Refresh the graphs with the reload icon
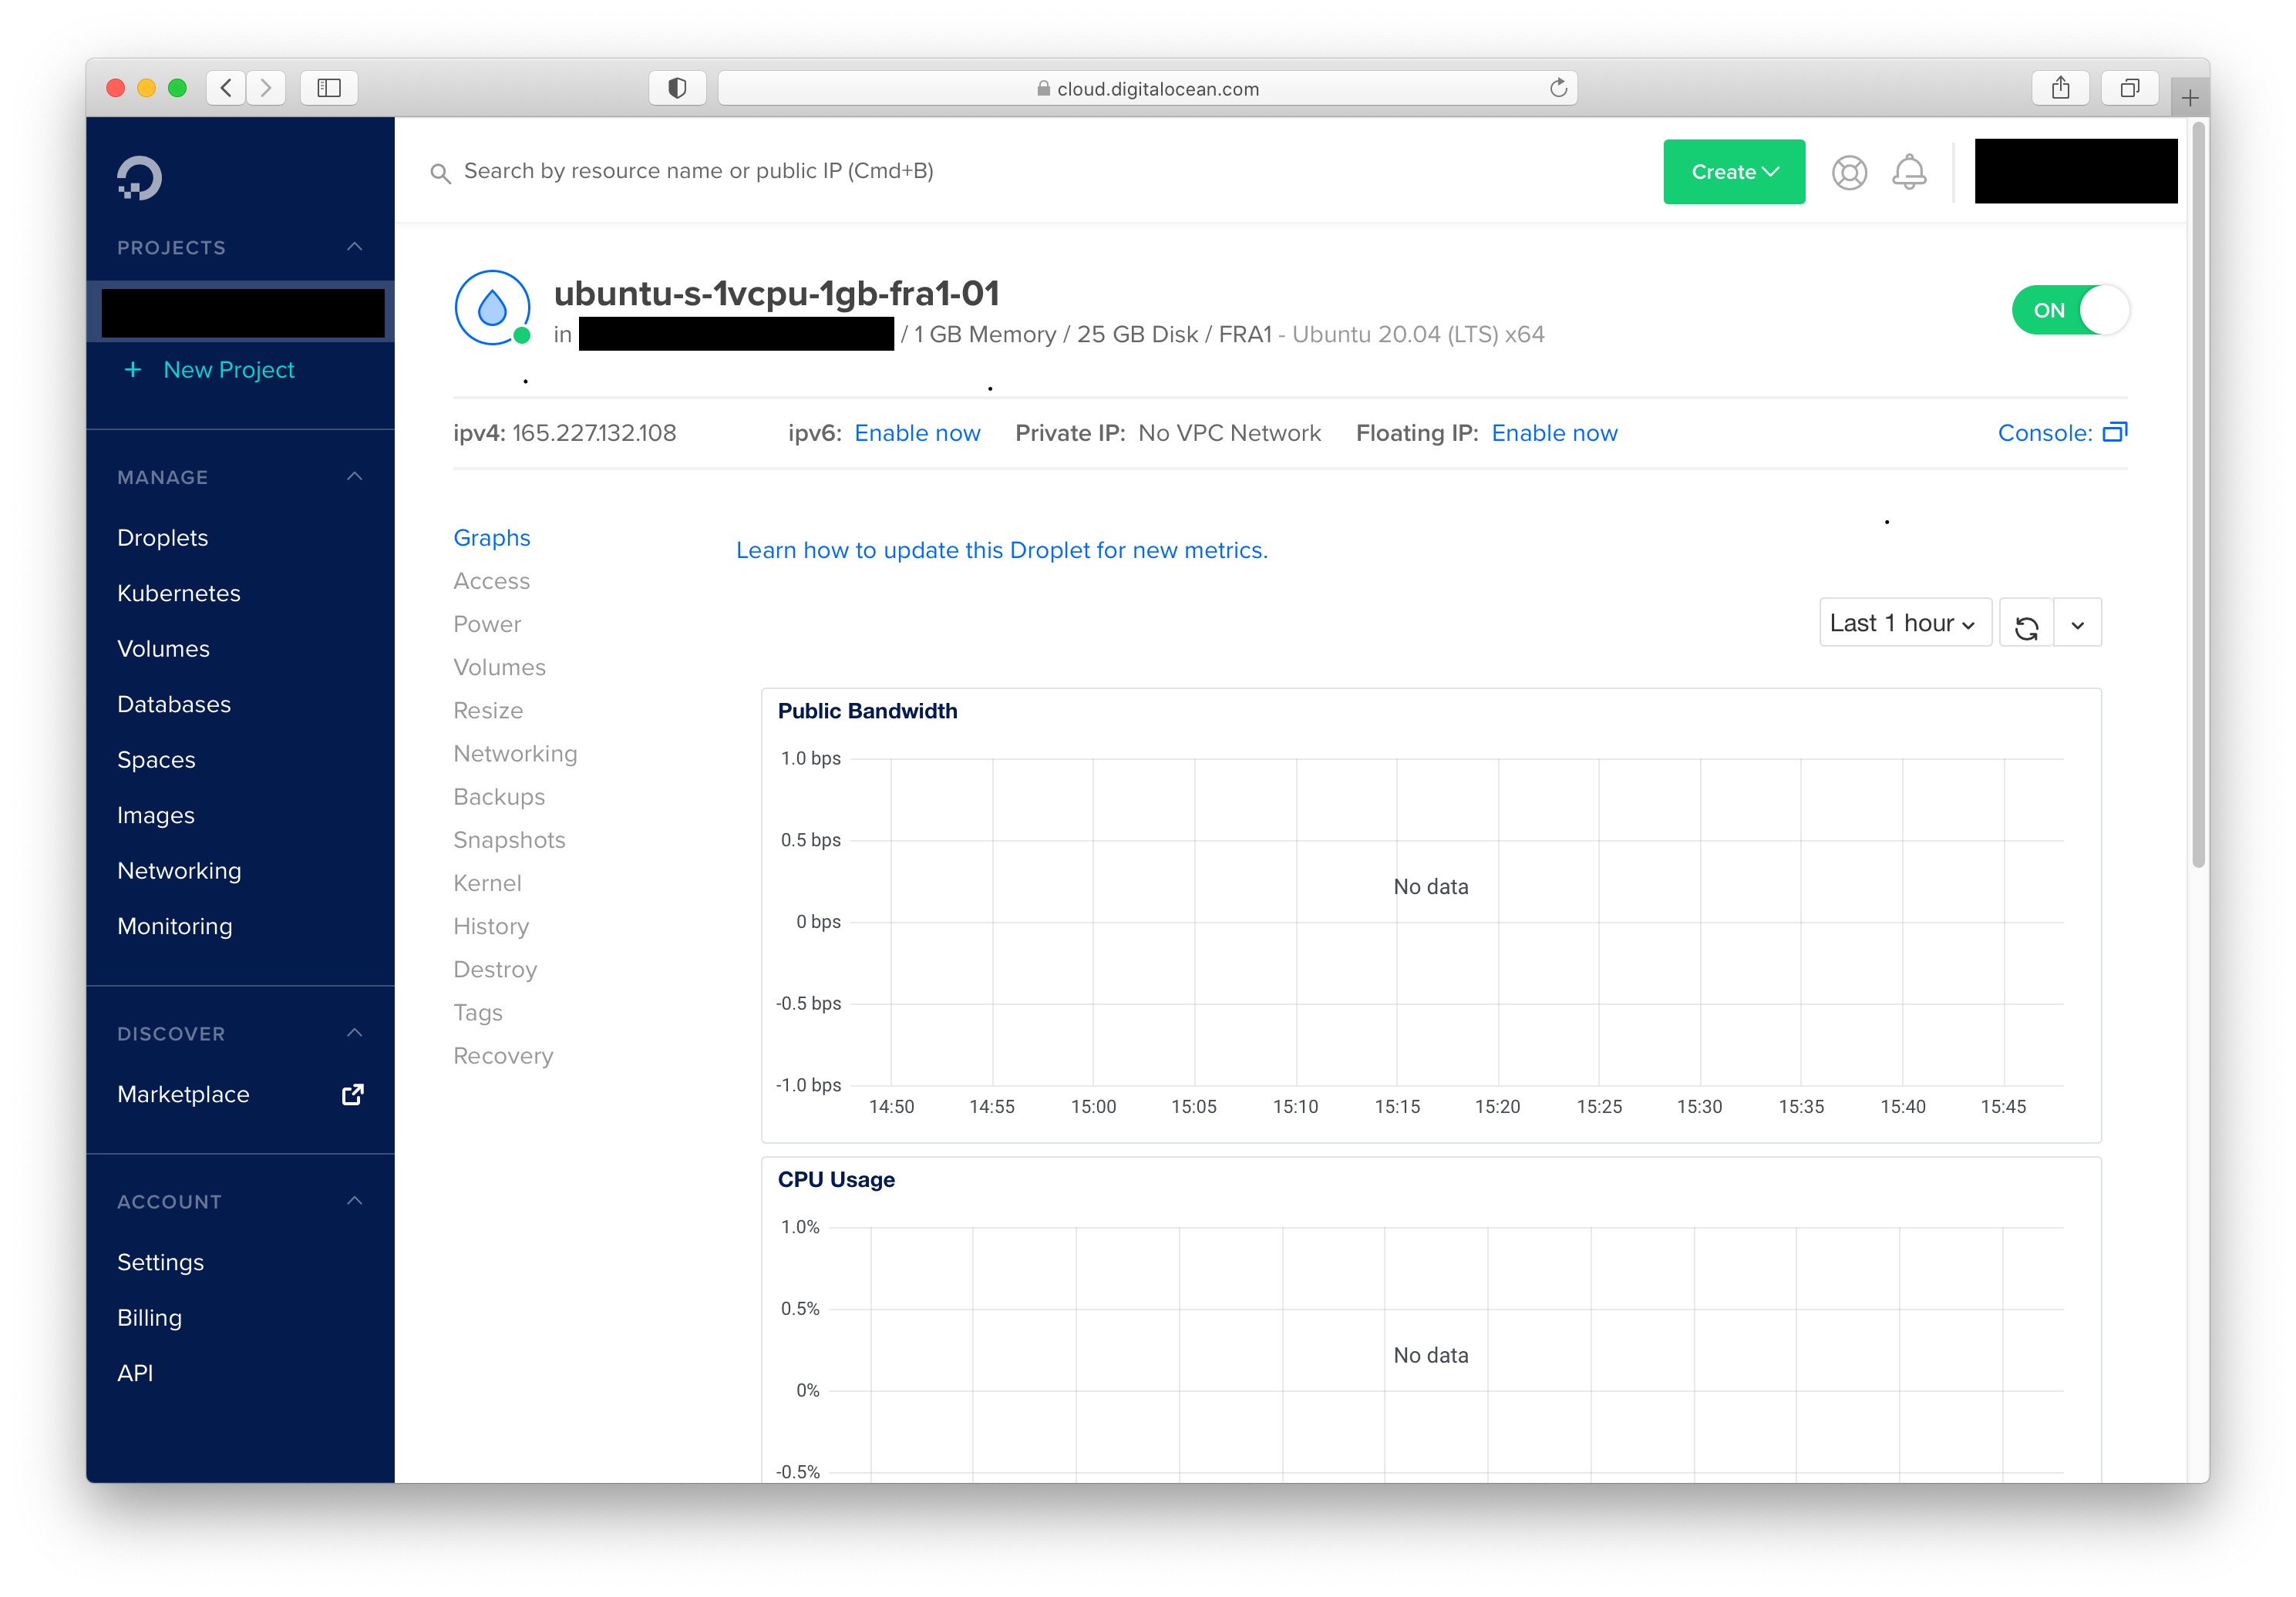 [x=2026, y=622]
